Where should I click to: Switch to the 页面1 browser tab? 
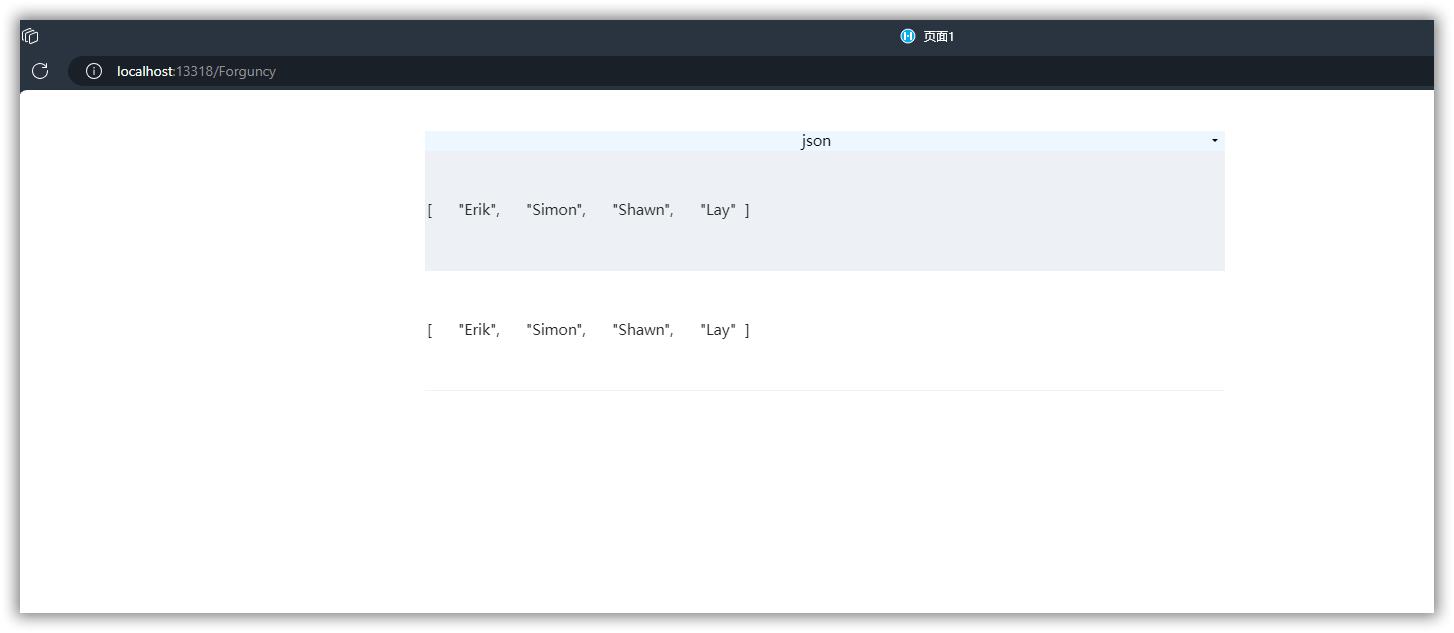(x=938, y=36)
